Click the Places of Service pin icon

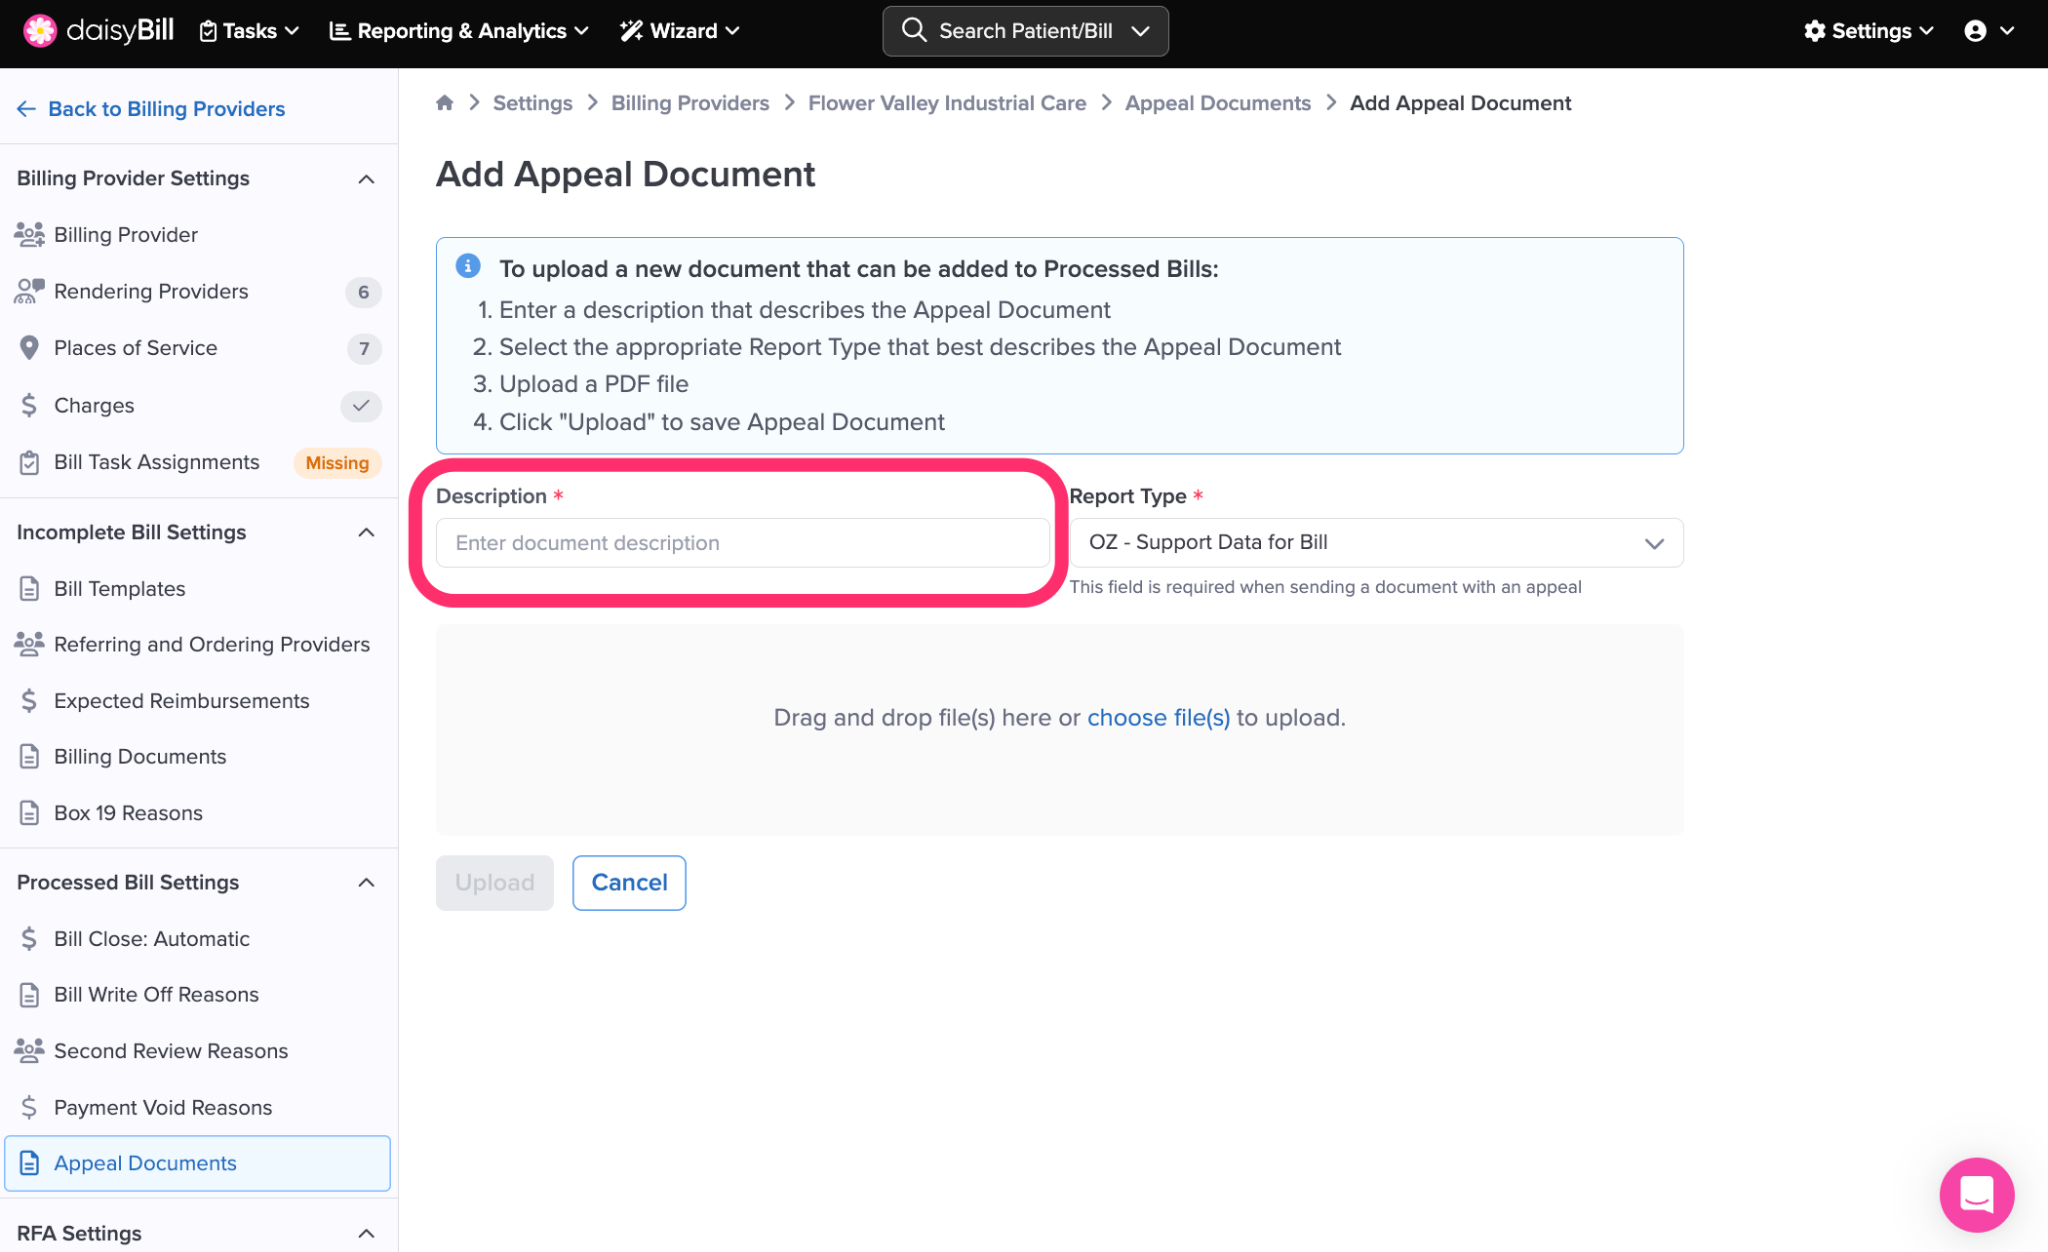pos(29,348)
